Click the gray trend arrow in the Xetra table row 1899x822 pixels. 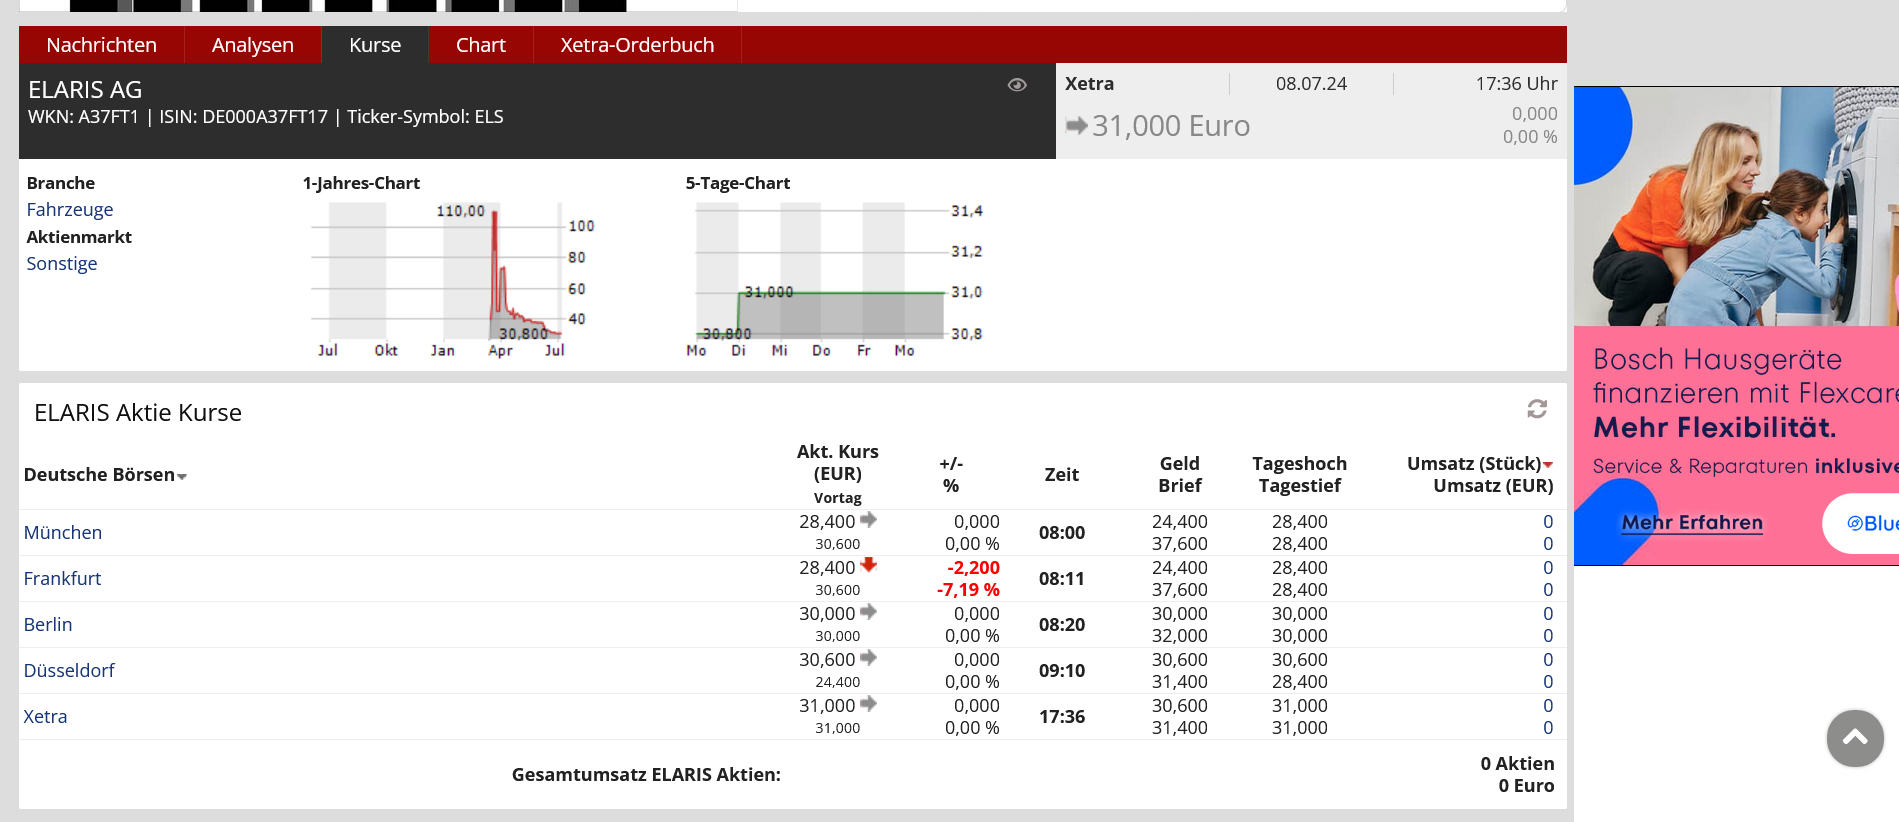[868, 704]
